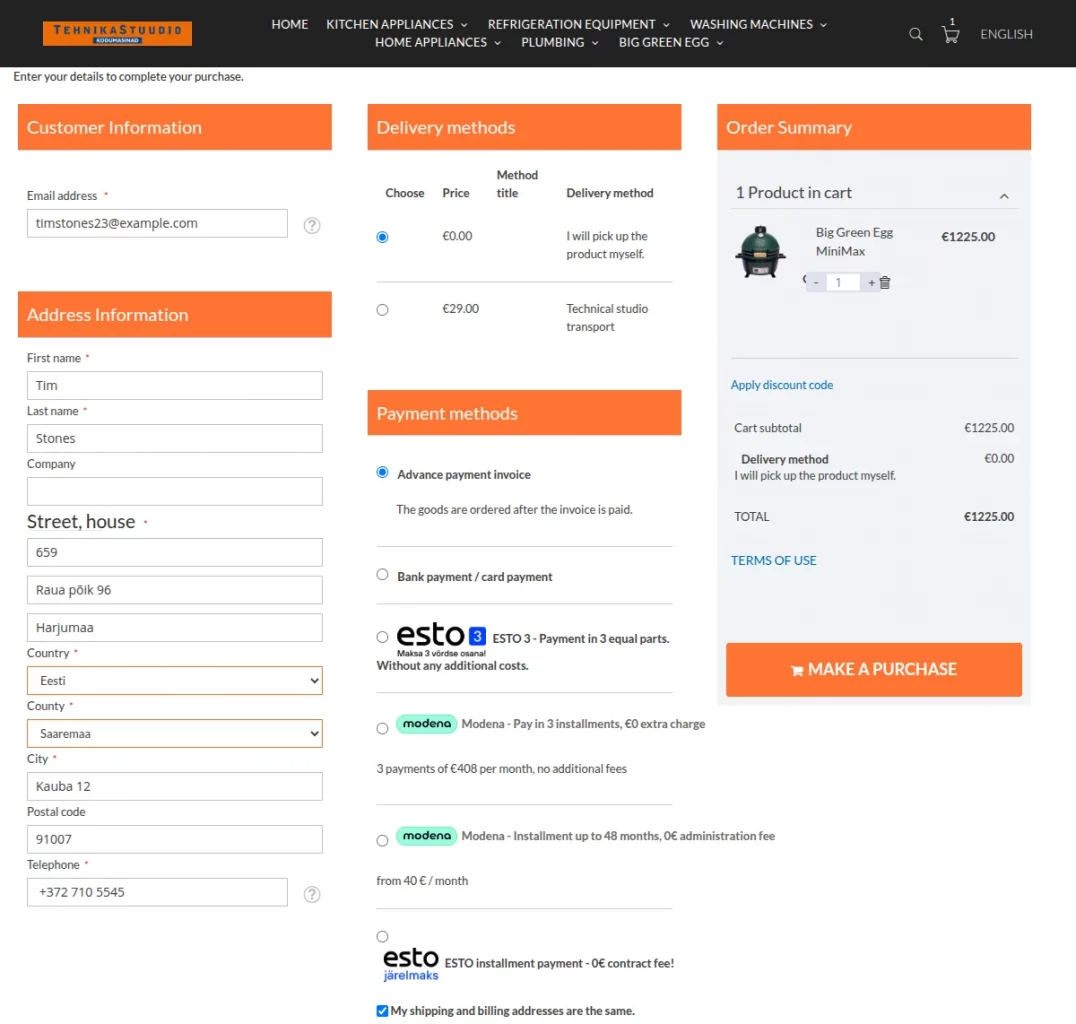Click the First name field
The width and height of the screenshot is (1076, 1024).
[x=174, y=385]
